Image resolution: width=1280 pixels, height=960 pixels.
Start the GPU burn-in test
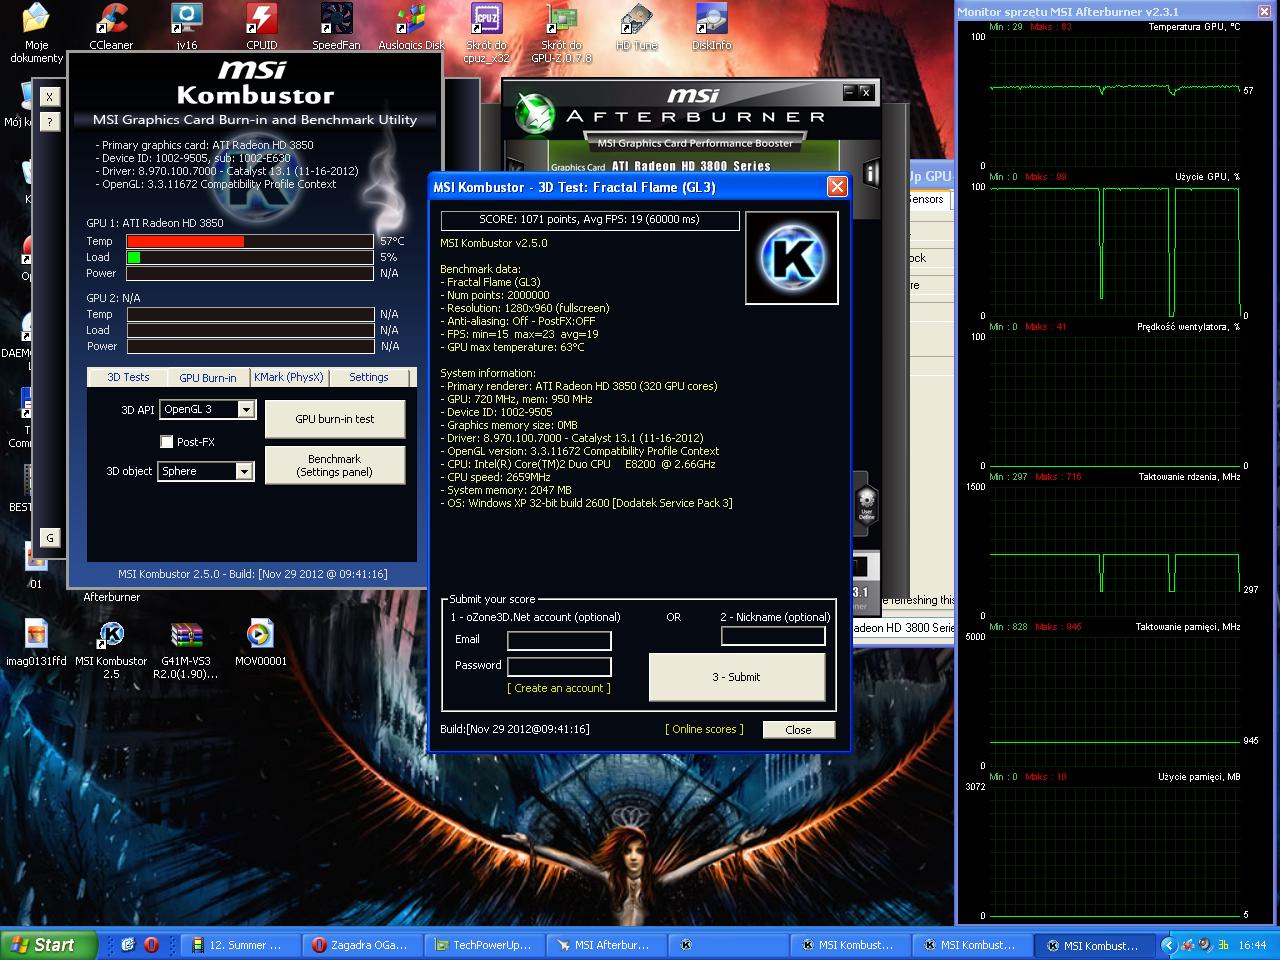[x=335, y=419]
